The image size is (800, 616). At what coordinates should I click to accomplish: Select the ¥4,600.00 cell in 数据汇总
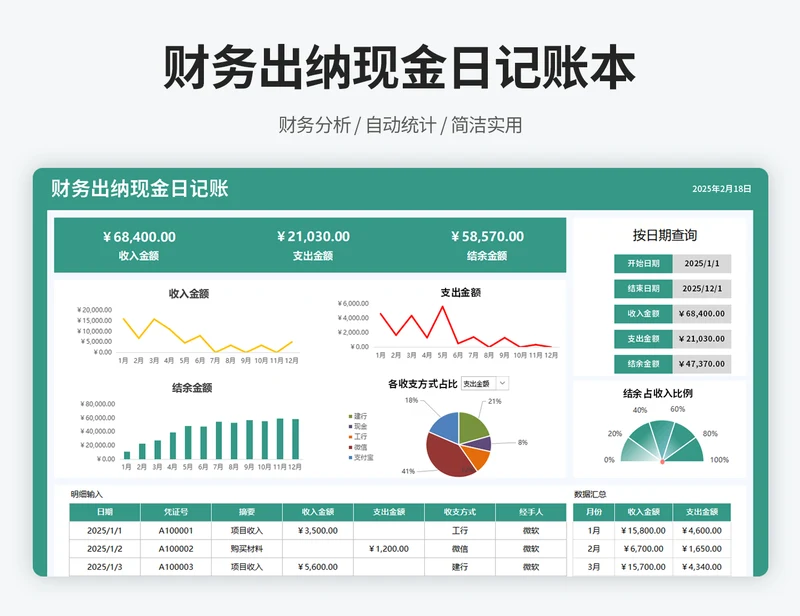(702, 531)
